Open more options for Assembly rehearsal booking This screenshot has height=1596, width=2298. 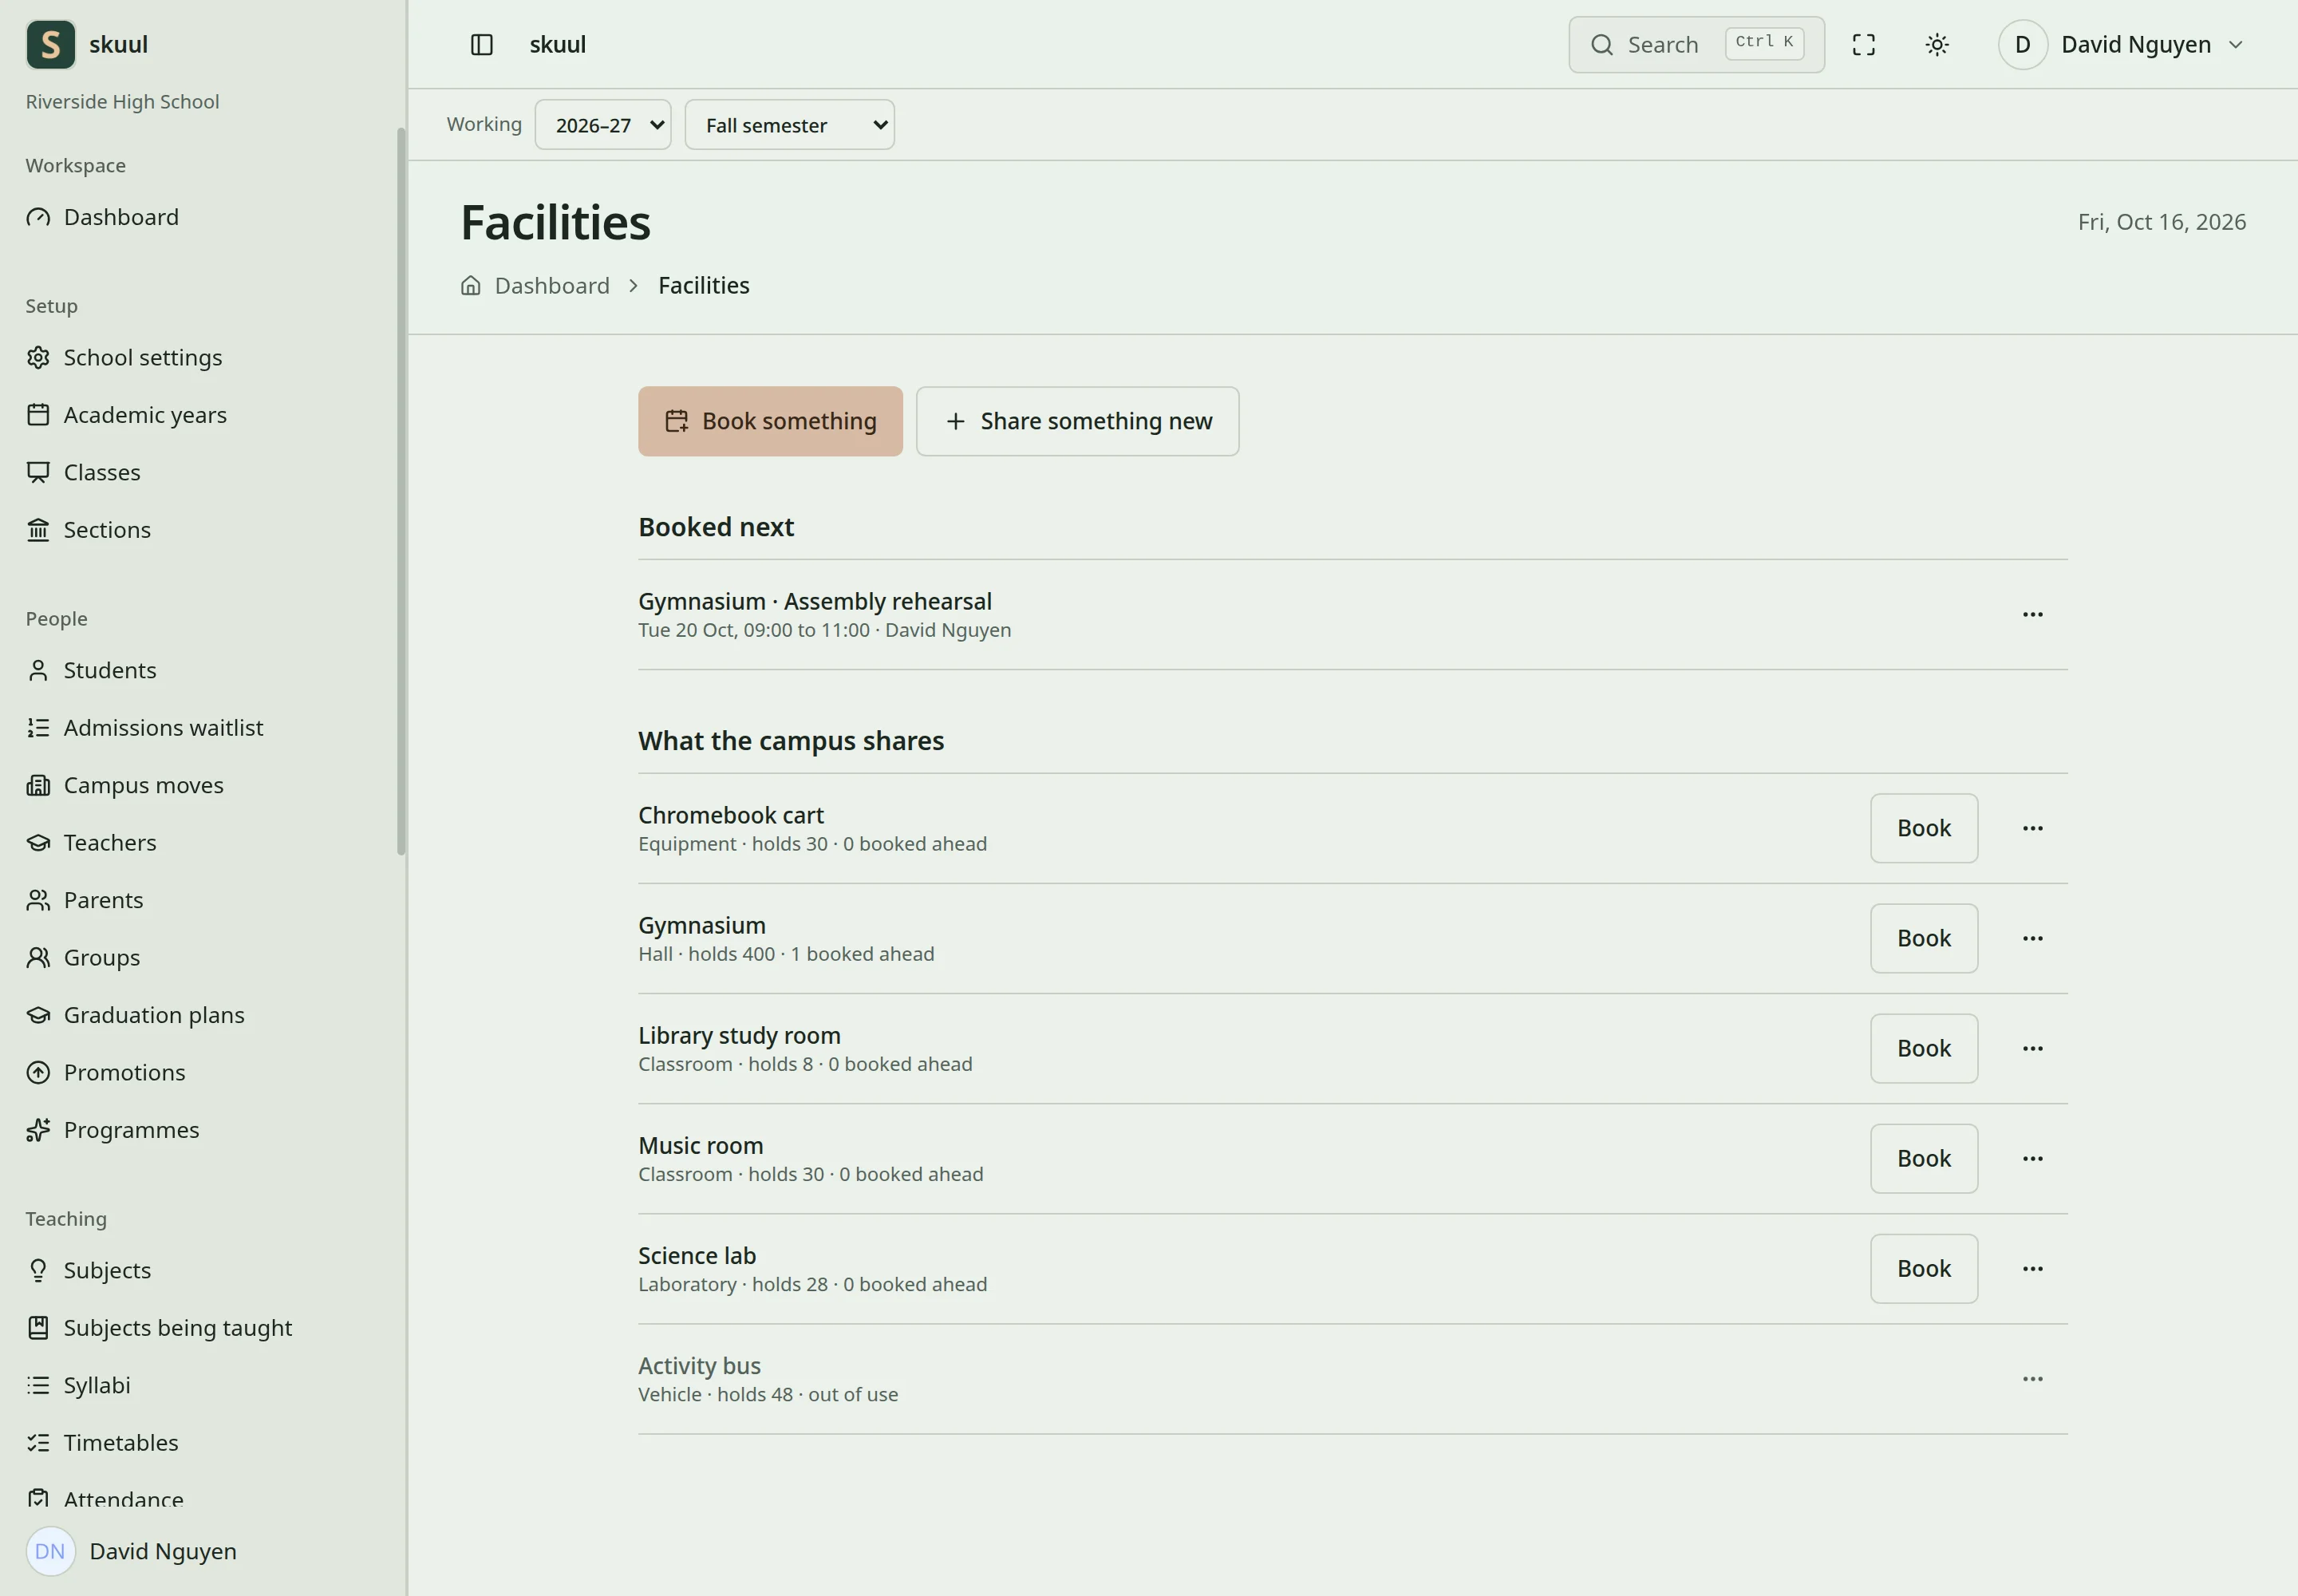[x=2032, y=614]
